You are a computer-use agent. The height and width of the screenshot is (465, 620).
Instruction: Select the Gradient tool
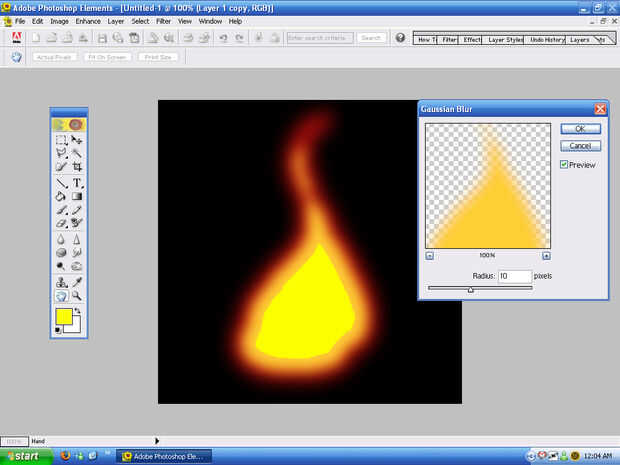[x=77, y=196]
